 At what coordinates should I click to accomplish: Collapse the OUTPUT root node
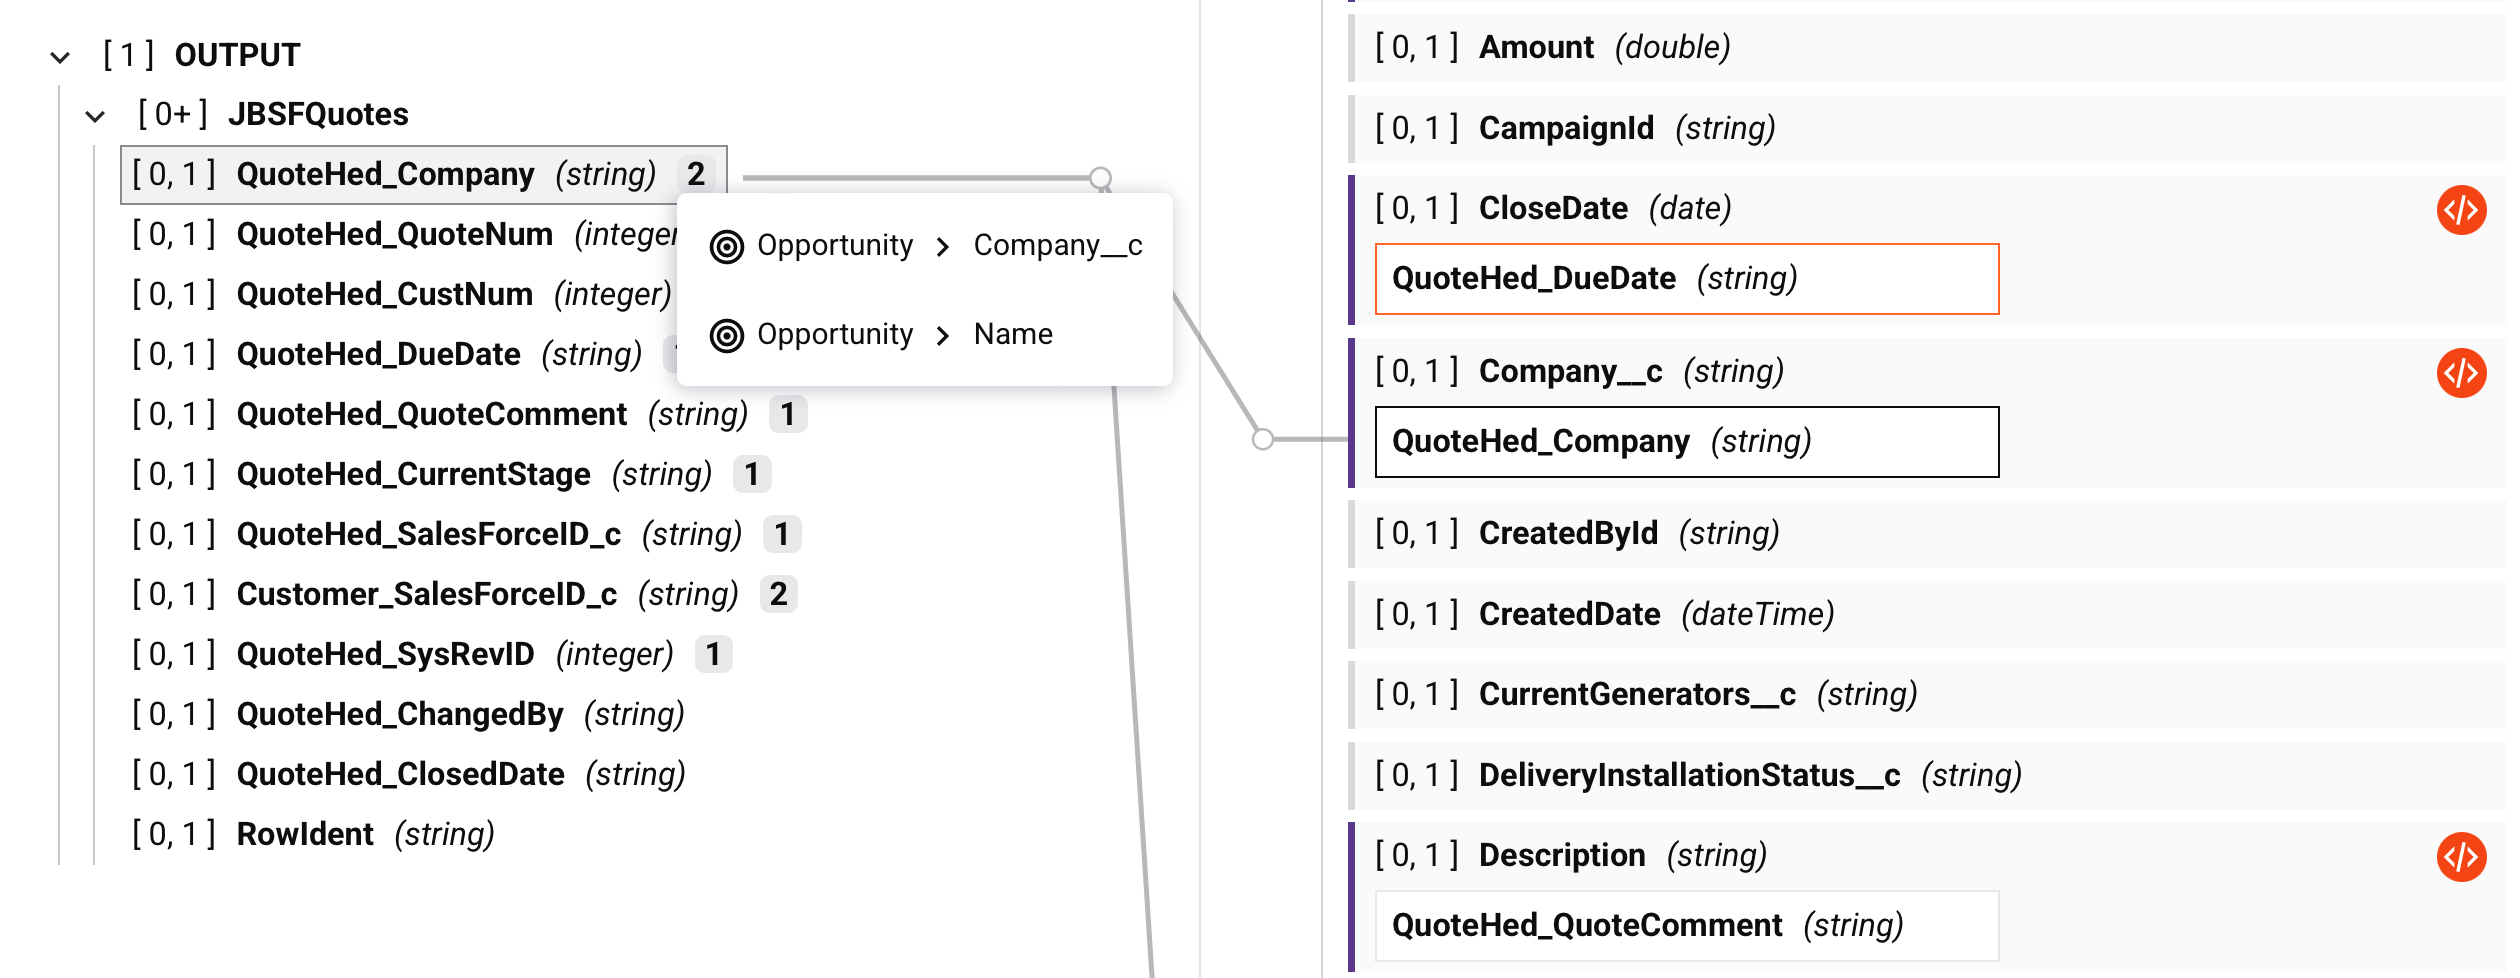click(x=60, y=57)
